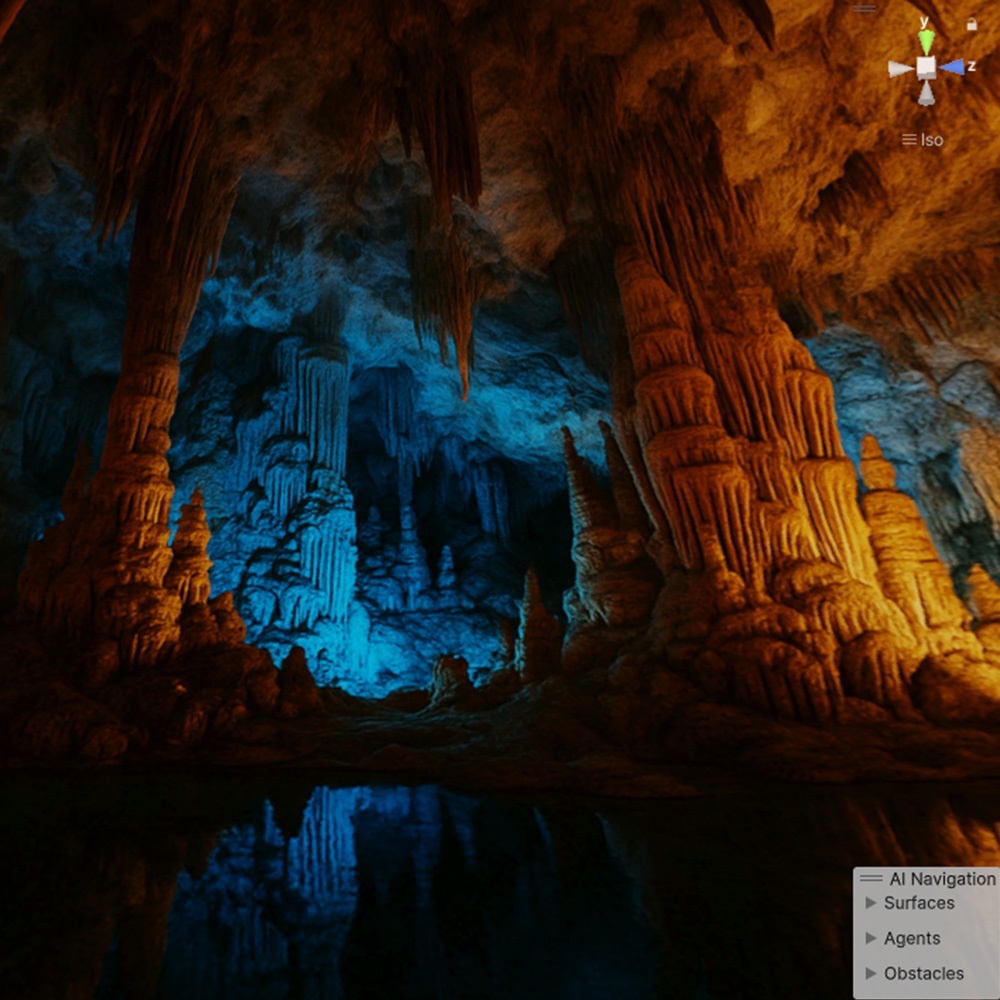Click the blue Z axis cone on gizmo
1000x1000 pixels.
[x=952, y=67]
